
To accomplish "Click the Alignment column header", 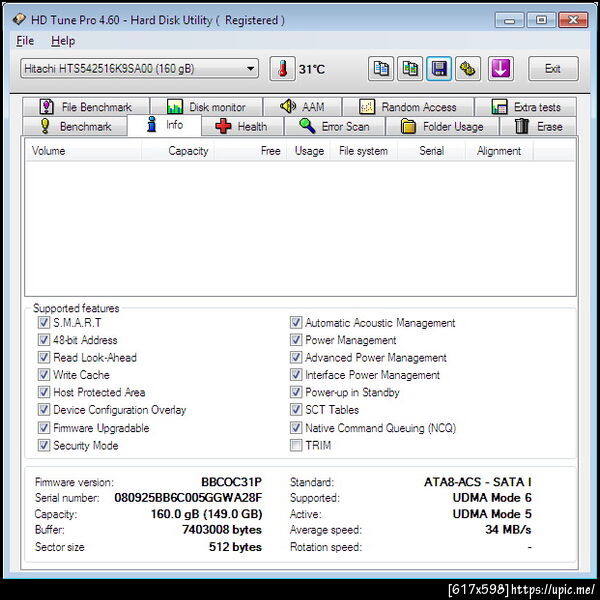I will (x=499, y=151).
